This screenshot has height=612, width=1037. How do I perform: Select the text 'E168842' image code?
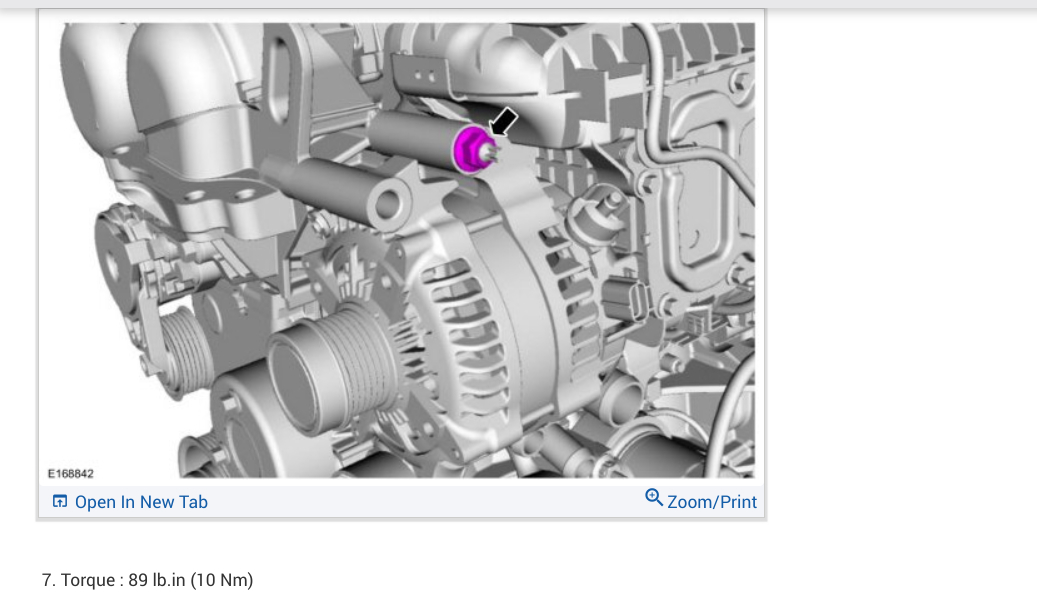click(x=71, y=474)
